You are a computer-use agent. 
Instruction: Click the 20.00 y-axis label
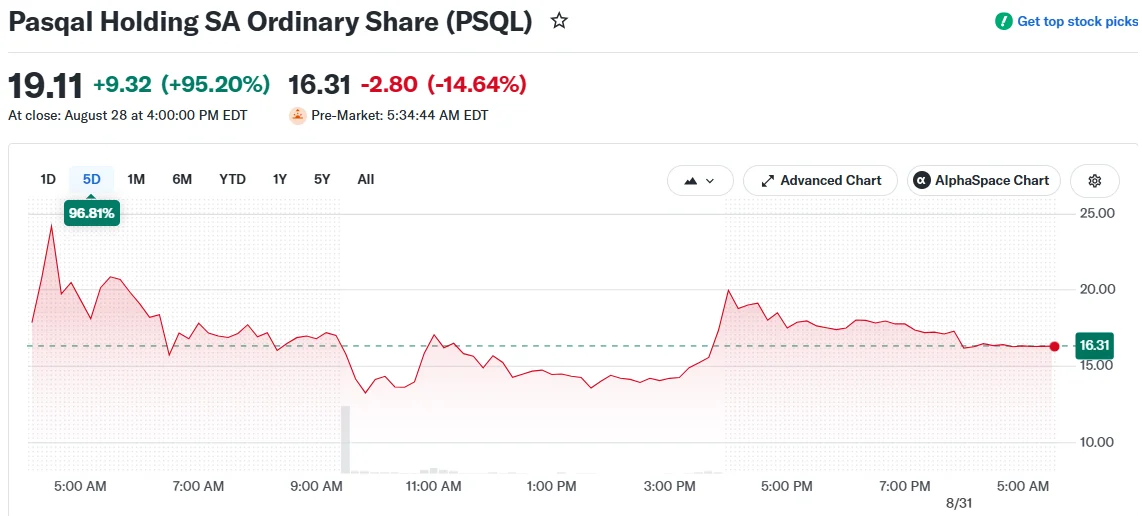point(1097,289)
